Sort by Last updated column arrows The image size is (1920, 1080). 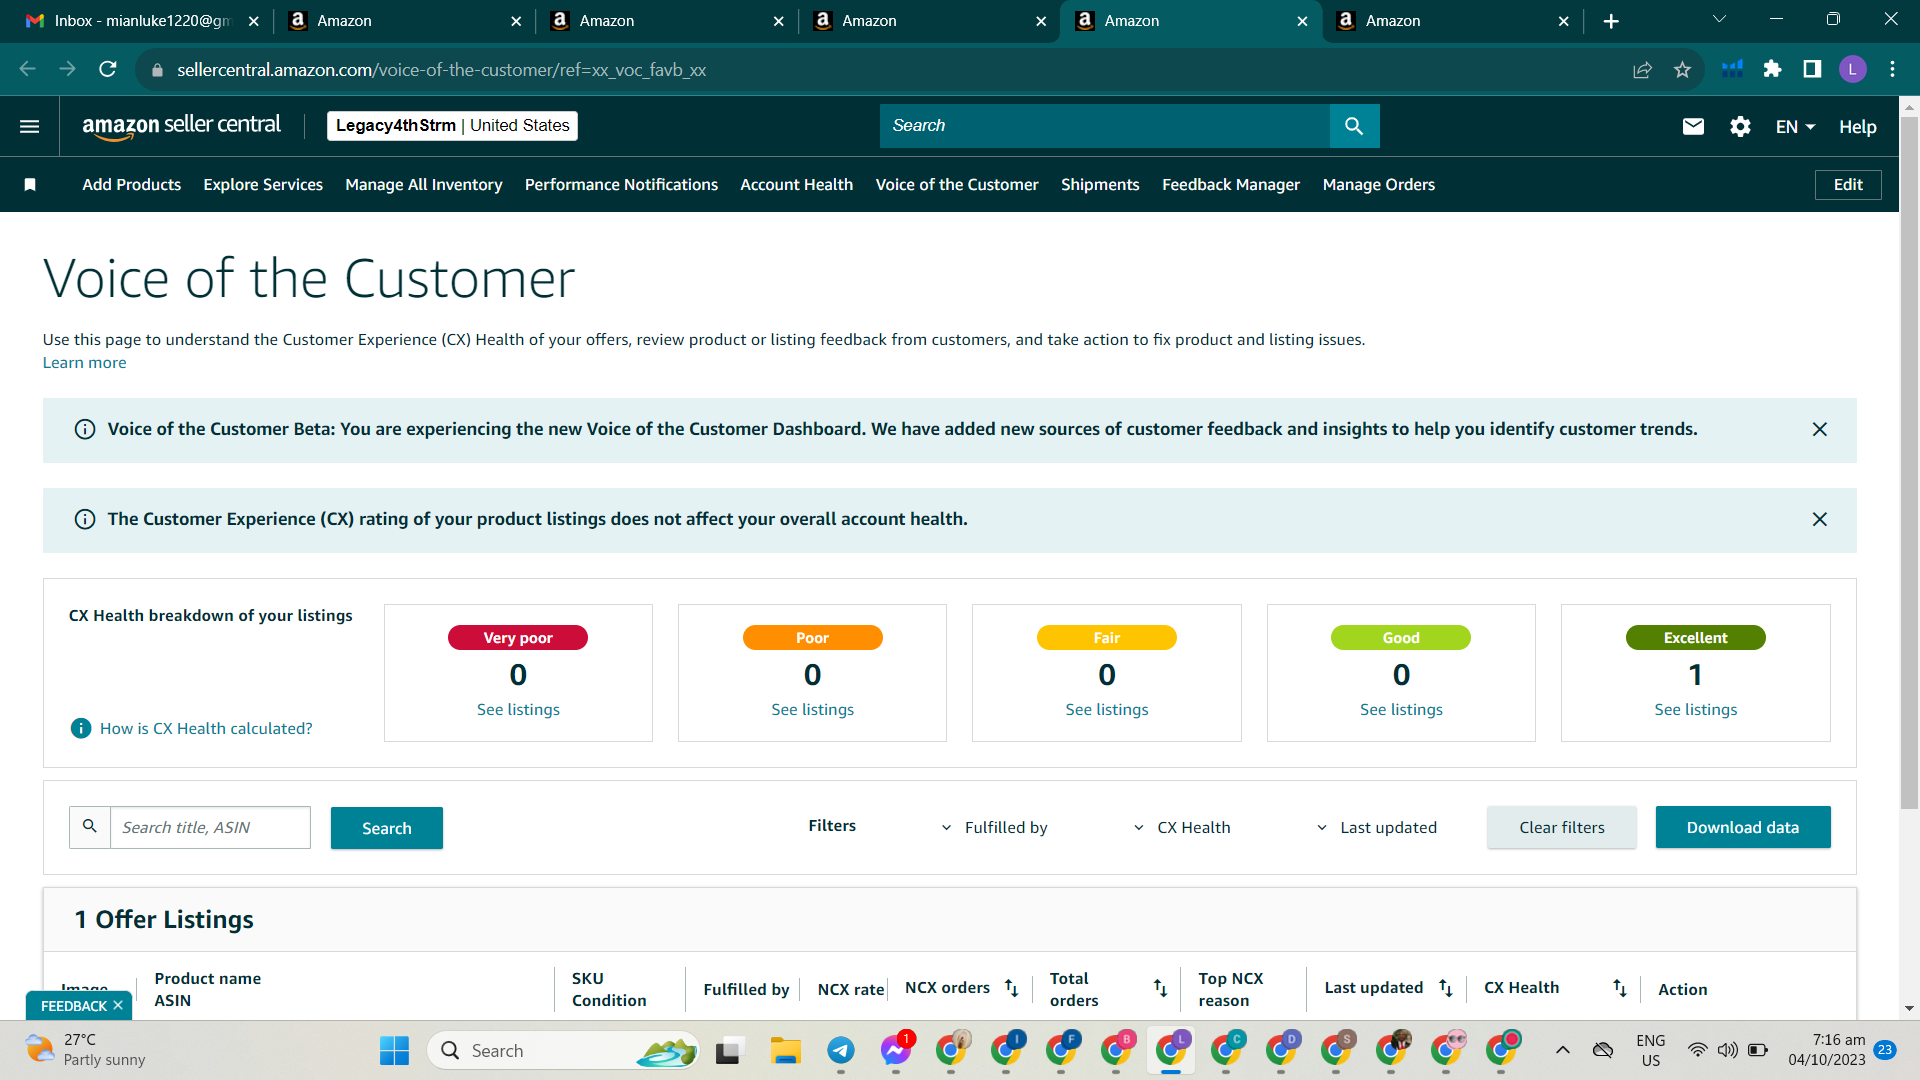coord(1445,988)
